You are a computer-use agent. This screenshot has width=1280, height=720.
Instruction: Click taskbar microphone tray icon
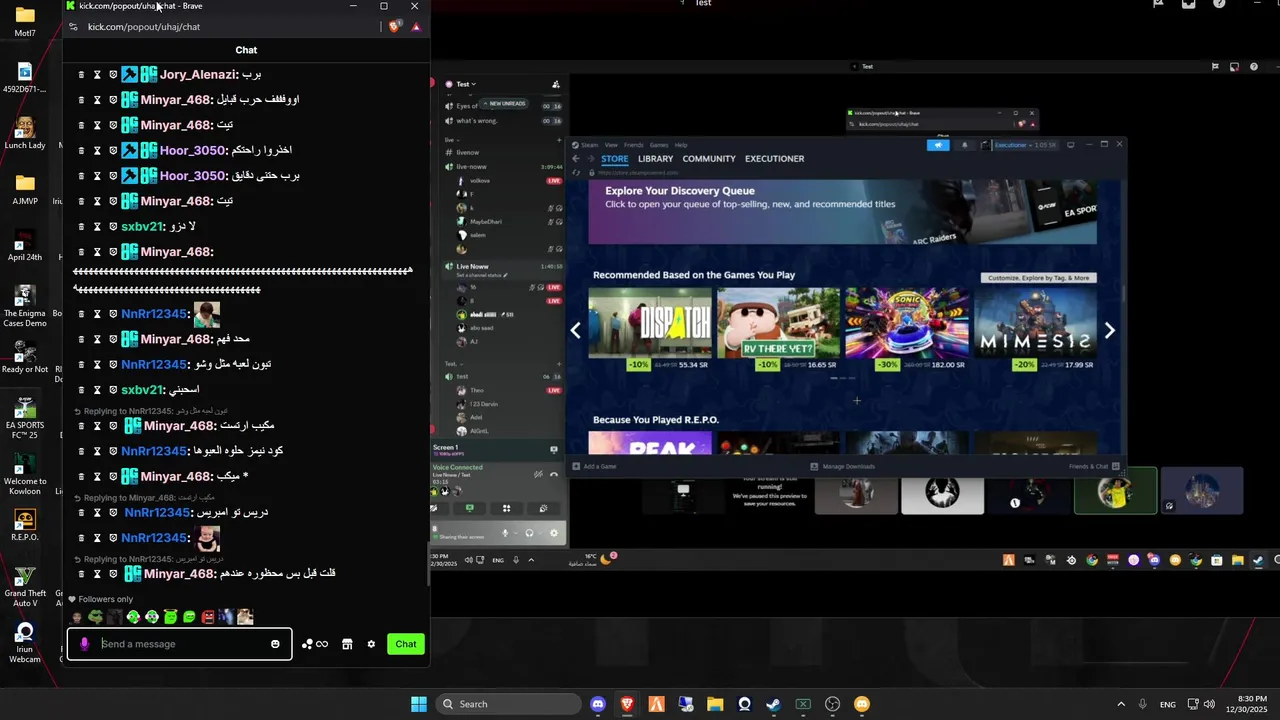(1143, 704)
